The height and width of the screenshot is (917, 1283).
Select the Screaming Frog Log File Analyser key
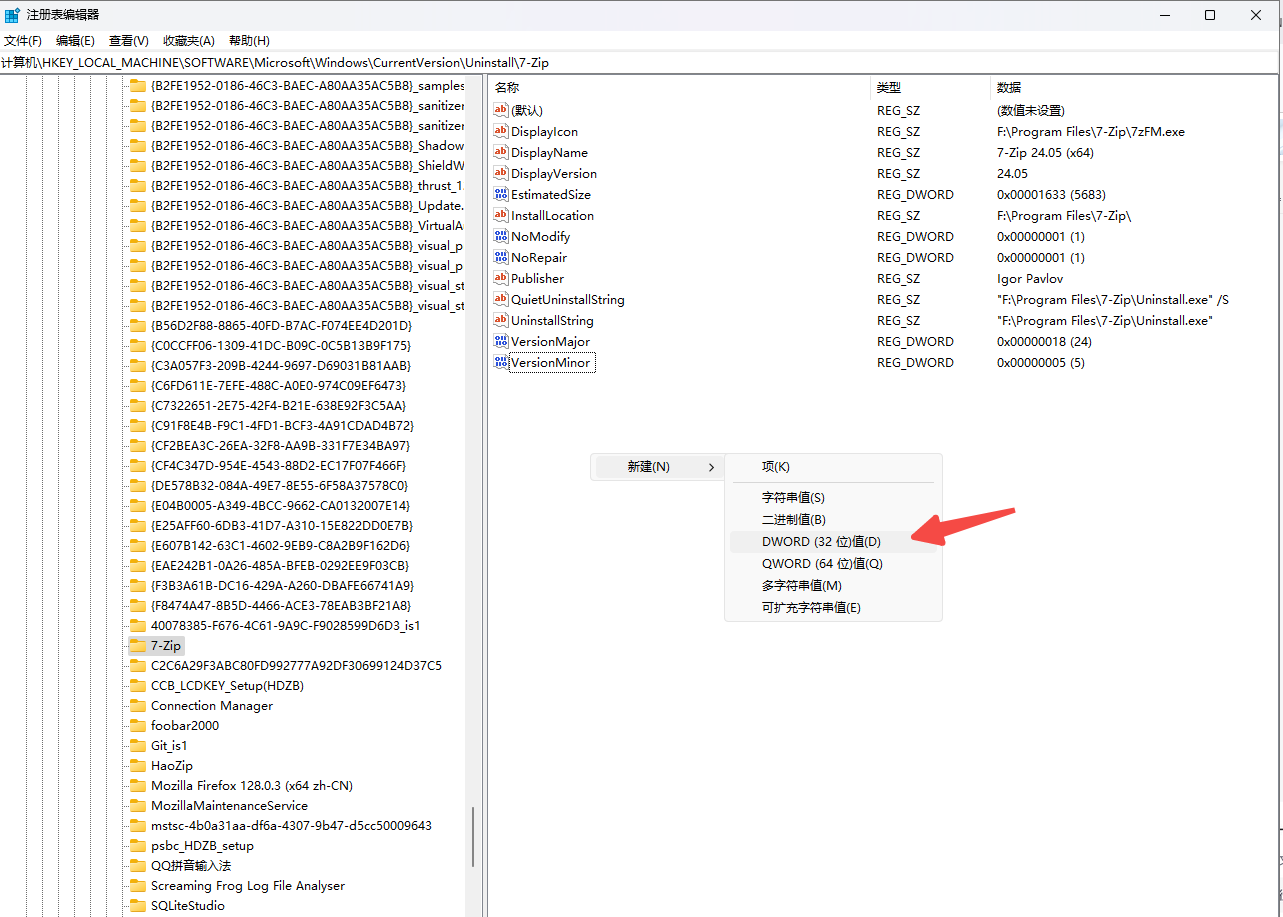pos(247,886)
